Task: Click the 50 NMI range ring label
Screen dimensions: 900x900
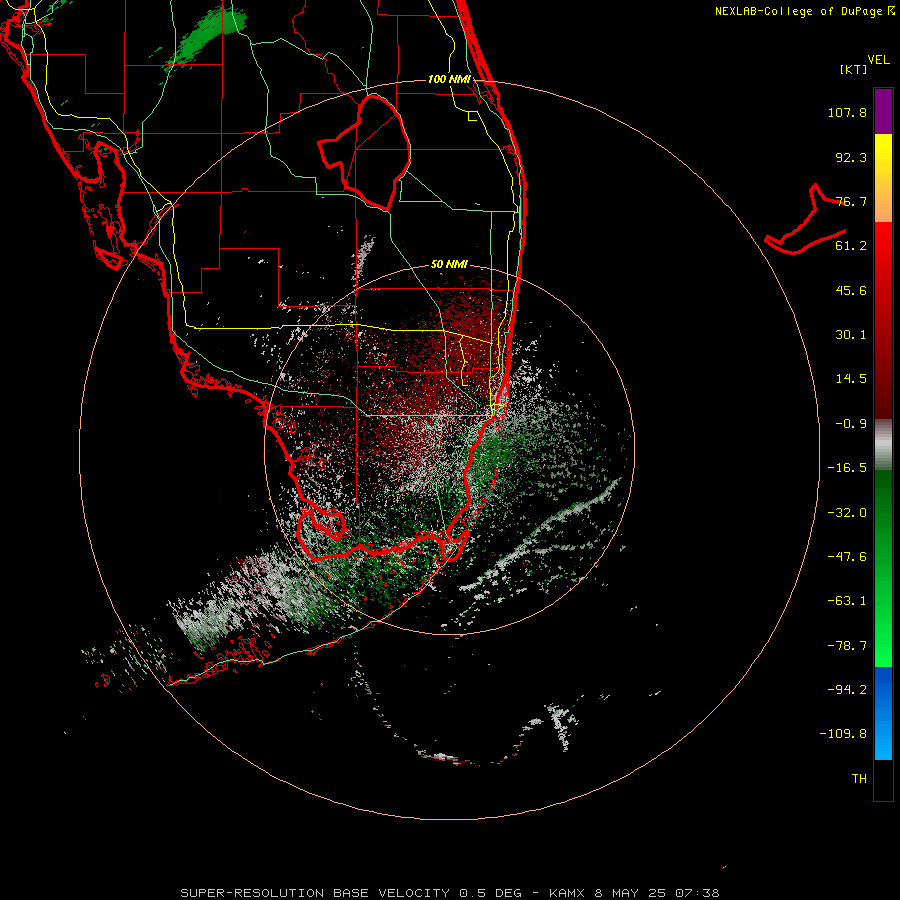Action: click(449, 265)
